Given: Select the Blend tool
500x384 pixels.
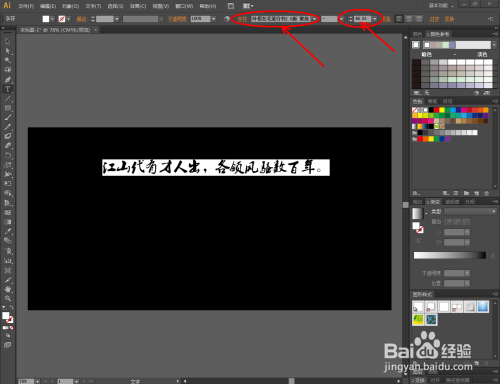Looking at the screenshot, I should click(x=8, y=241).
